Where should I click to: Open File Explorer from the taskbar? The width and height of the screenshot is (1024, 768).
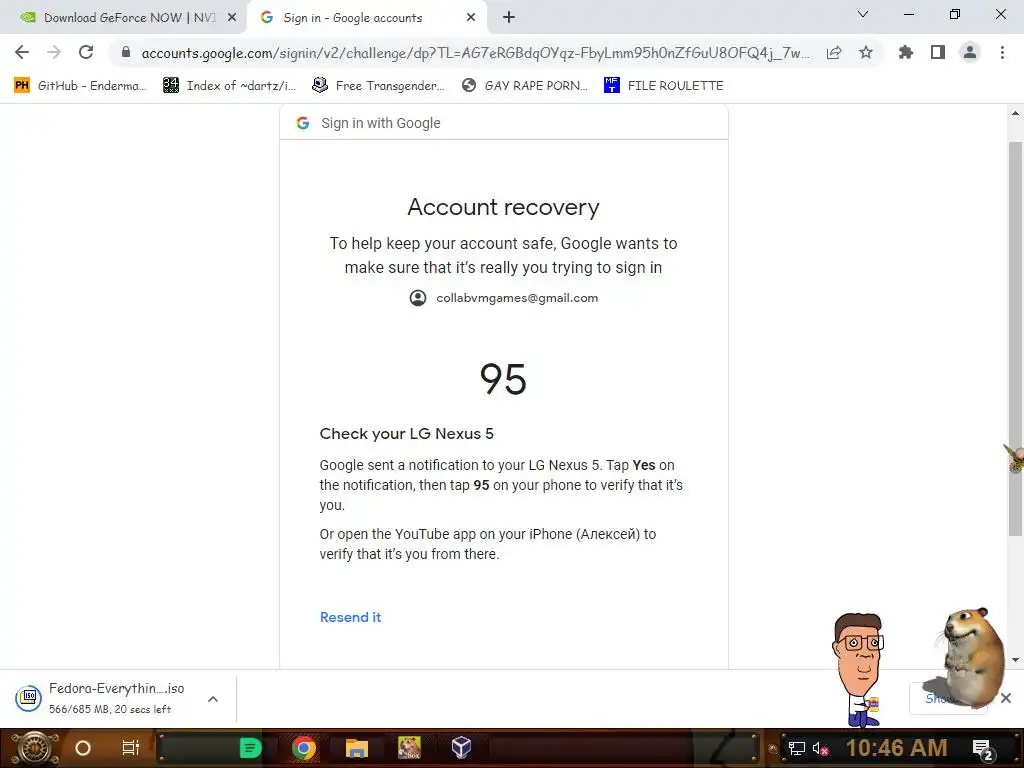(357, 748)
